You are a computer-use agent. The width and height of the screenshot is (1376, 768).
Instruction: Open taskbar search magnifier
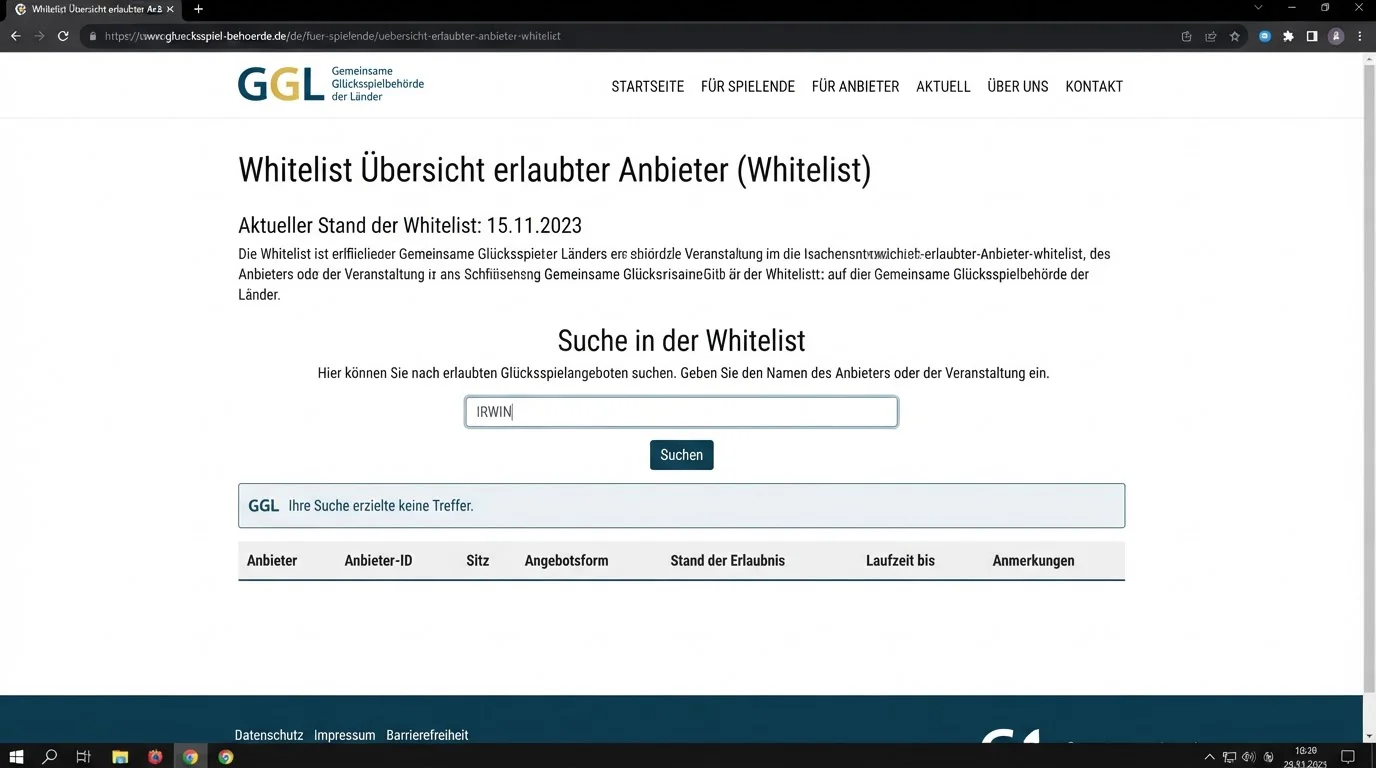[x=49, y=757]
